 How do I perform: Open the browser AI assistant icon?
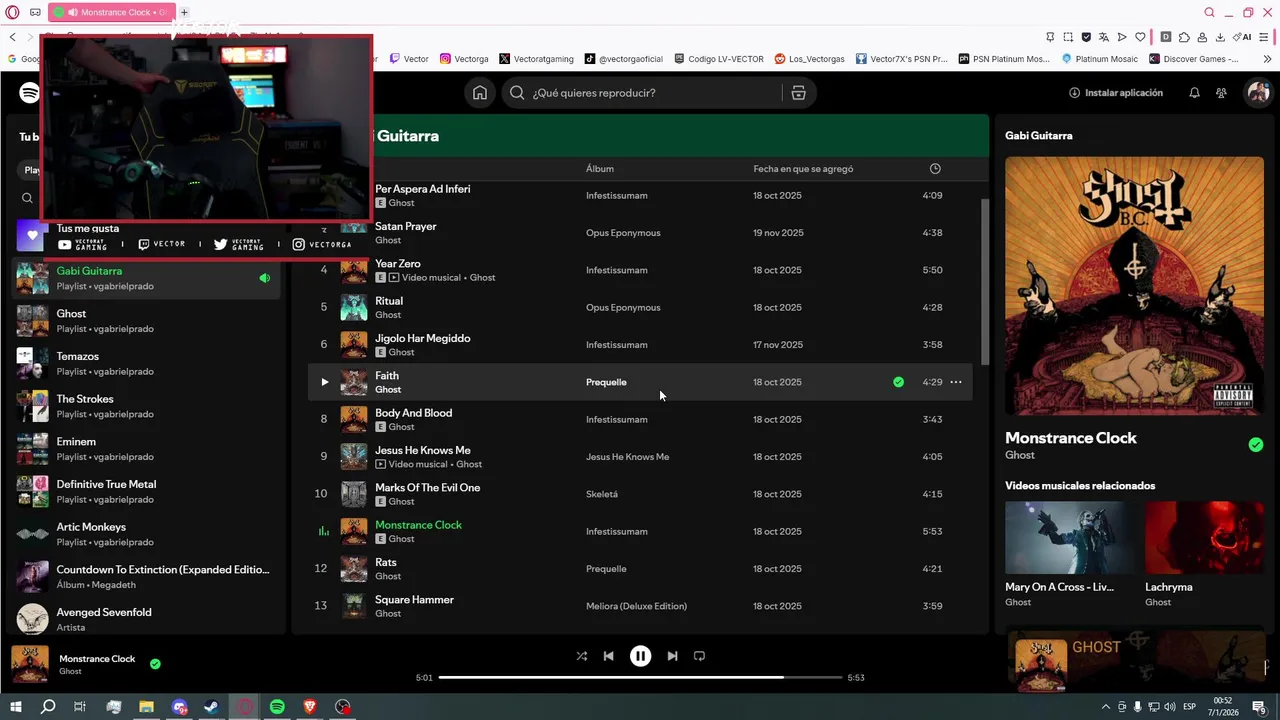click(x=1244, y=37)
